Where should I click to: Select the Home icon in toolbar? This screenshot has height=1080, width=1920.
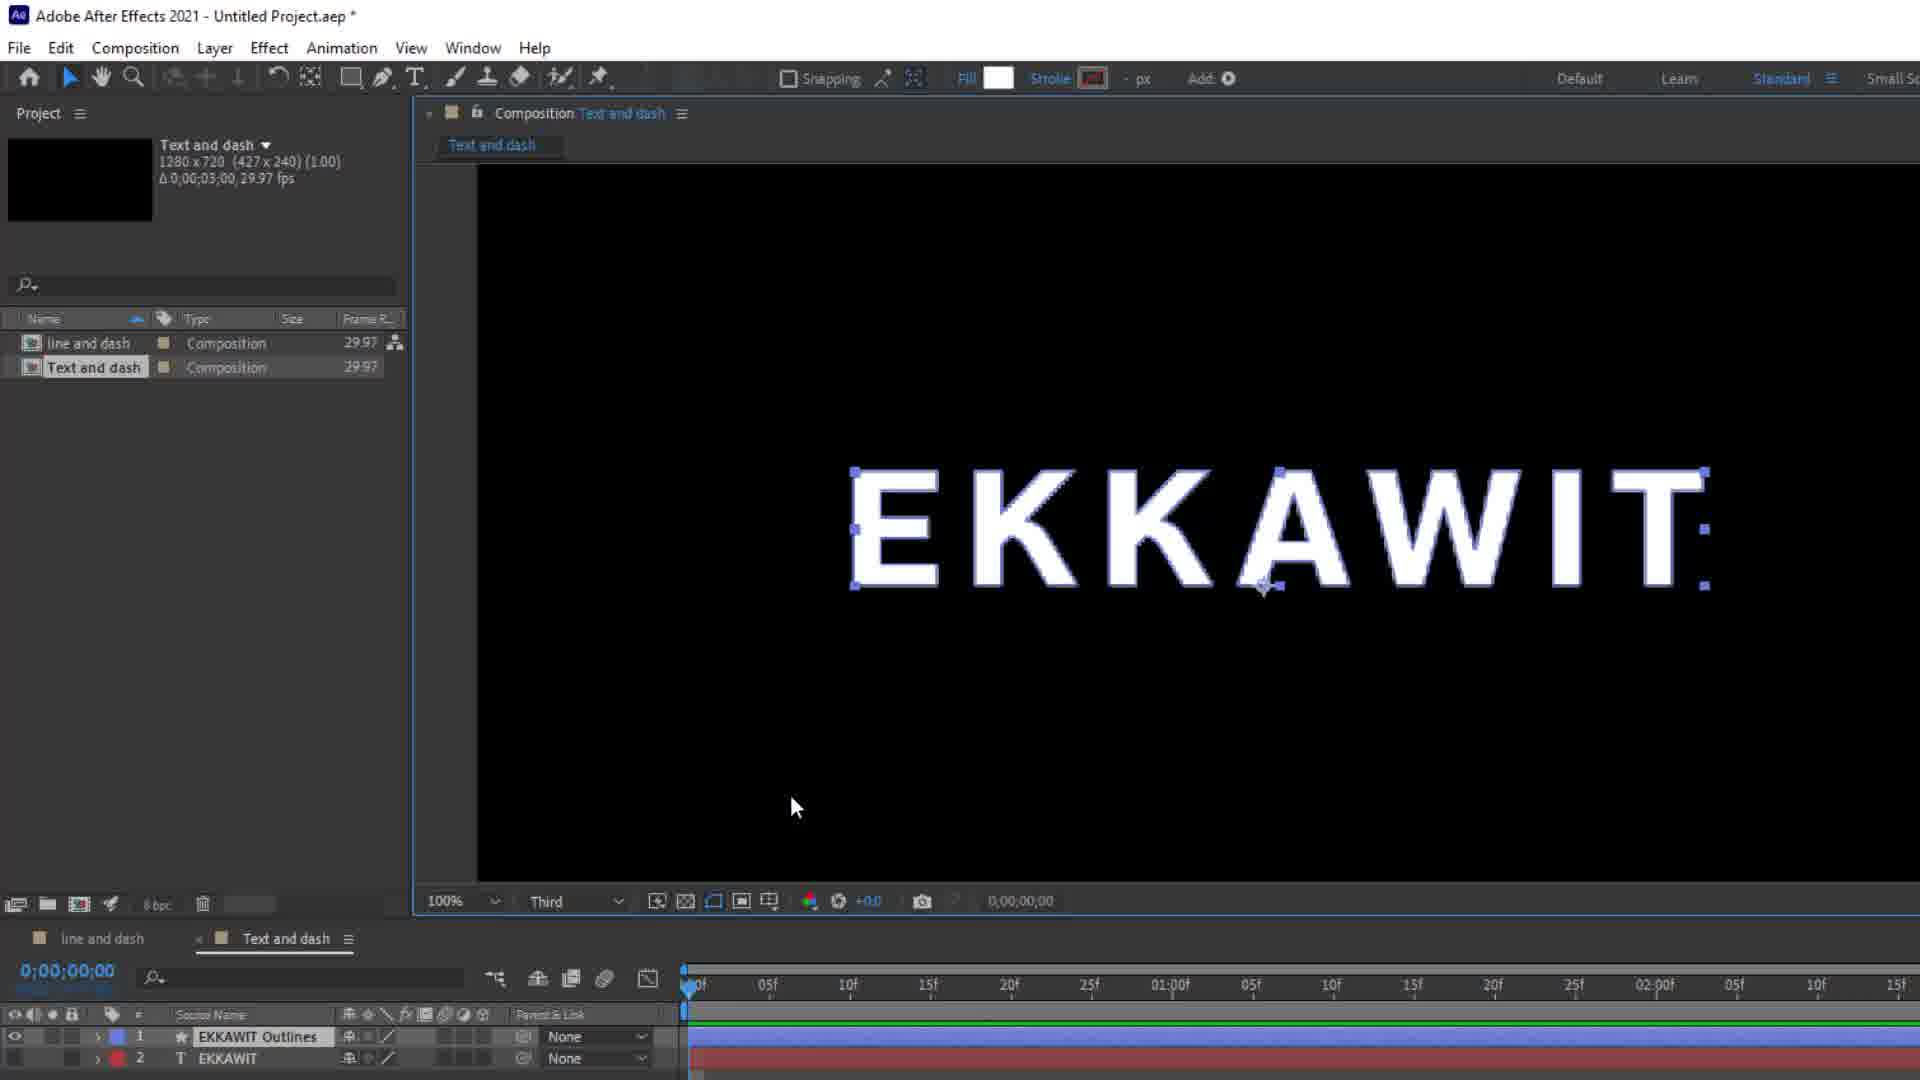(29, 78)
